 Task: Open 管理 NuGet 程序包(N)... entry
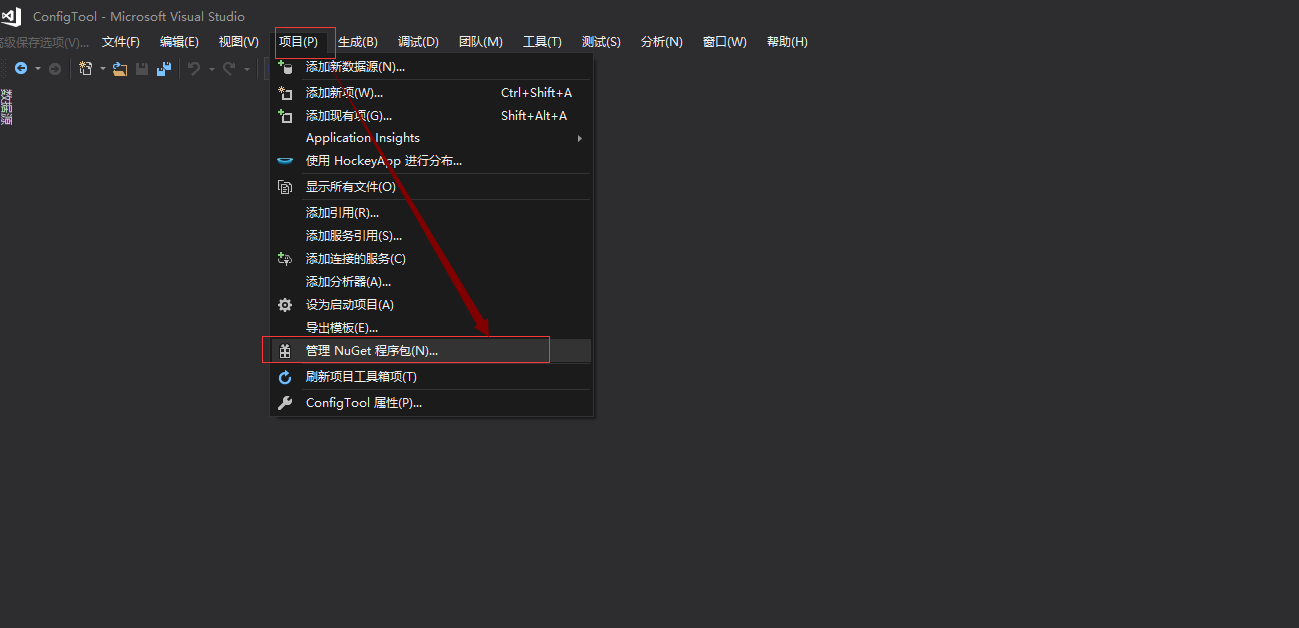tap(432, 351)
